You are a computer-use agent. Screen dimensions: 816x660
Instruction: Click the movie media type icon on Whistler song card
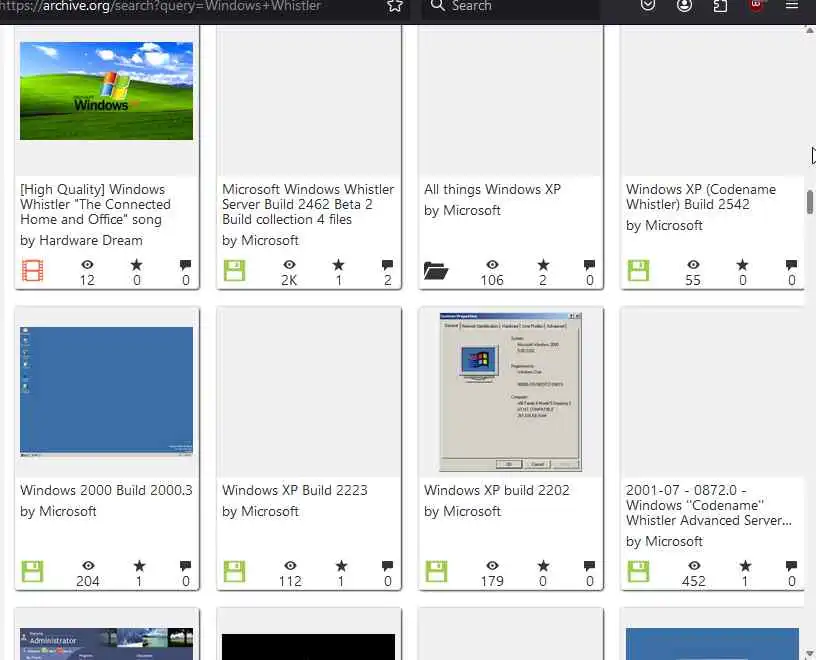tap(32, 271)
